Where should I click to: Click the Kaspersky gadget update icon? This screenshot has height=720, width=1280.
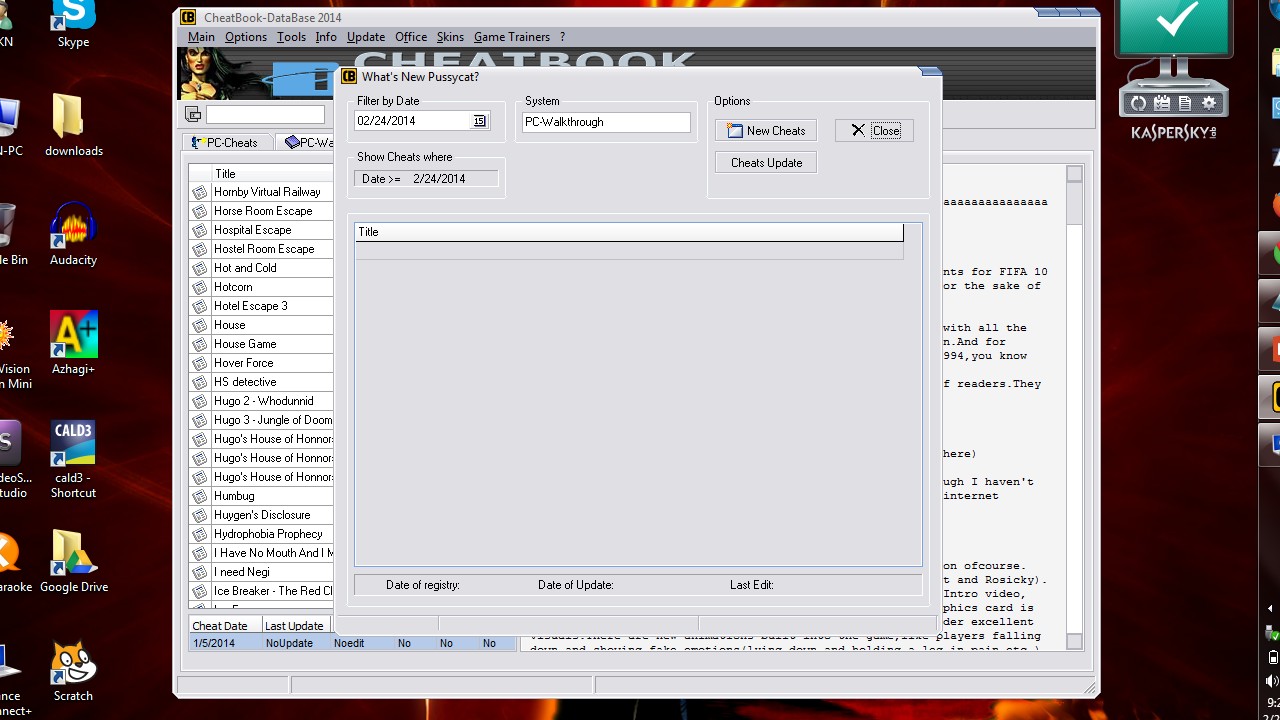[1137, 103]
